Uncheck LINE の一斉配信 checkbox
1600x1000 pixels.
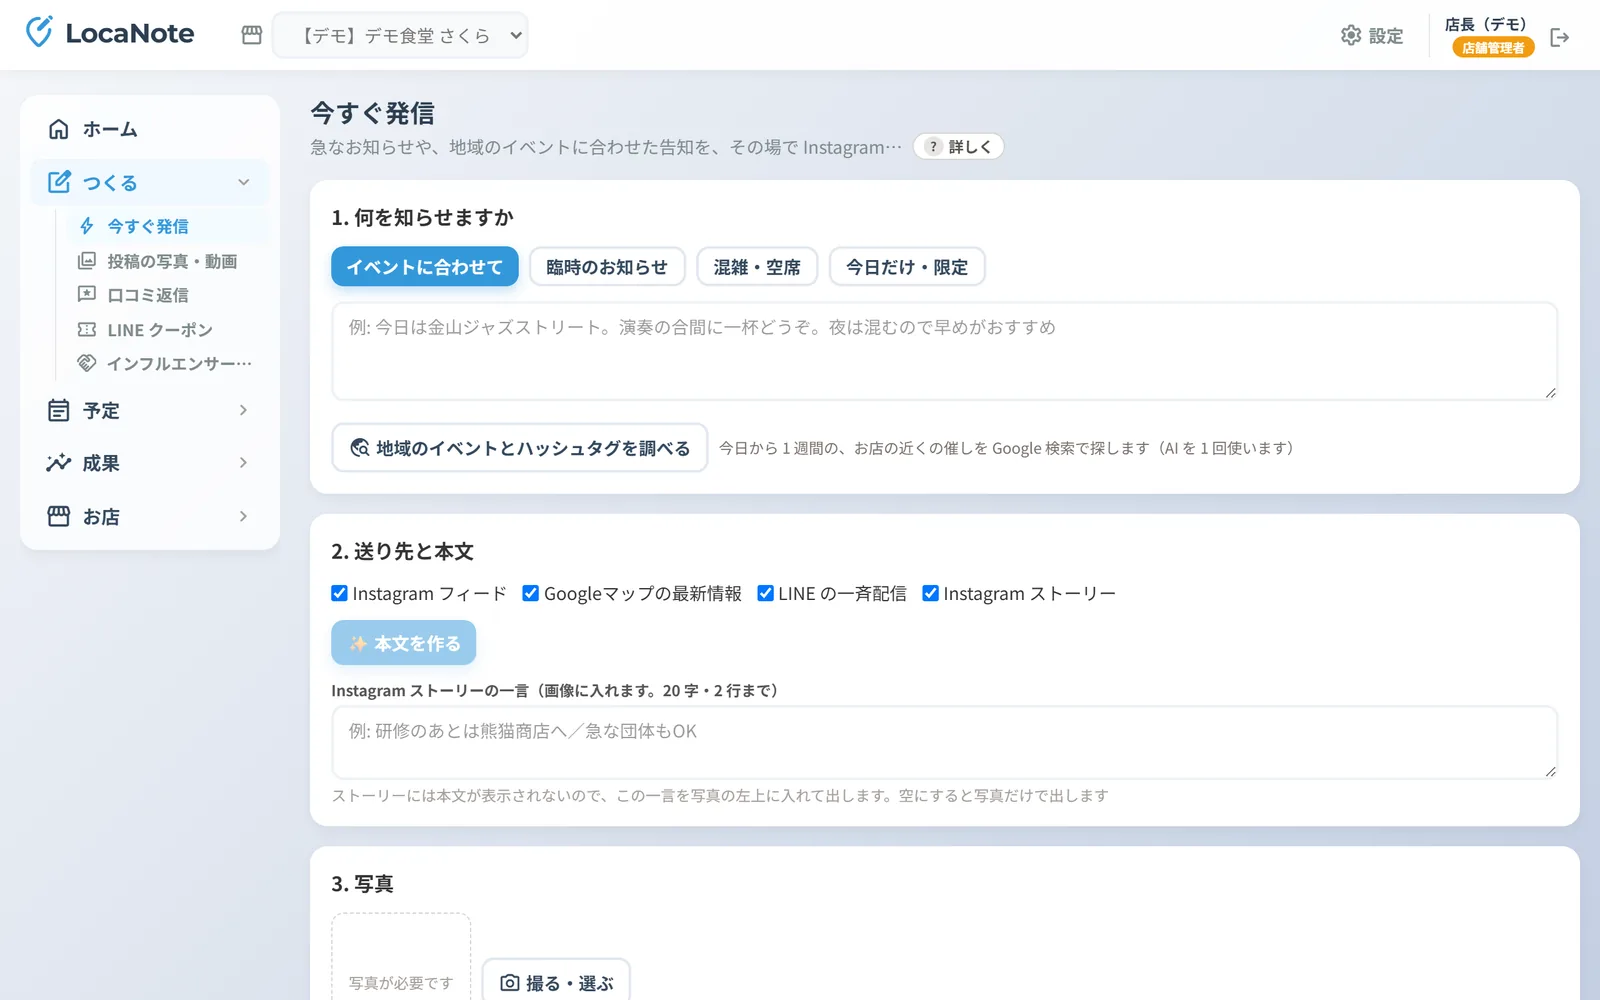coord(766,593)
